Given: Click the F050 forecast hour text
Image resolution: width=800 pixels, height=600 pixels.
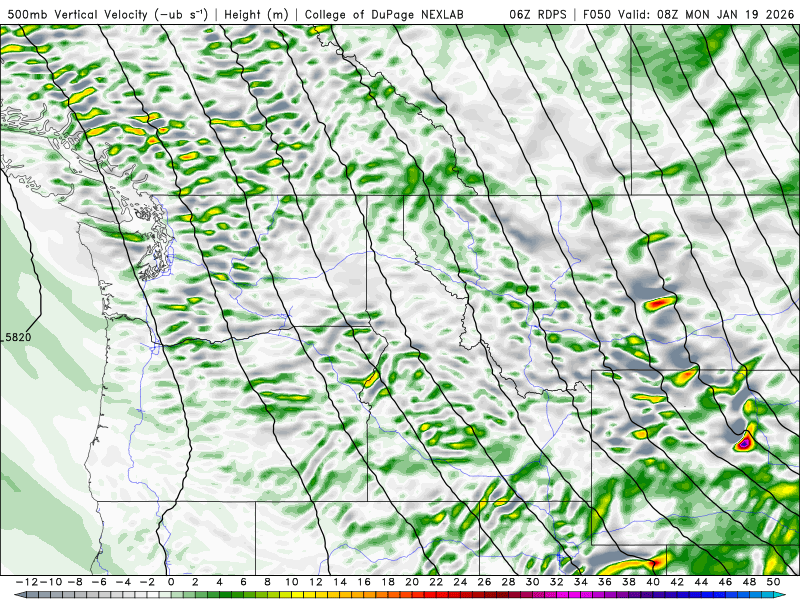Looking at the screenshot, I should [x=597, y=14].
